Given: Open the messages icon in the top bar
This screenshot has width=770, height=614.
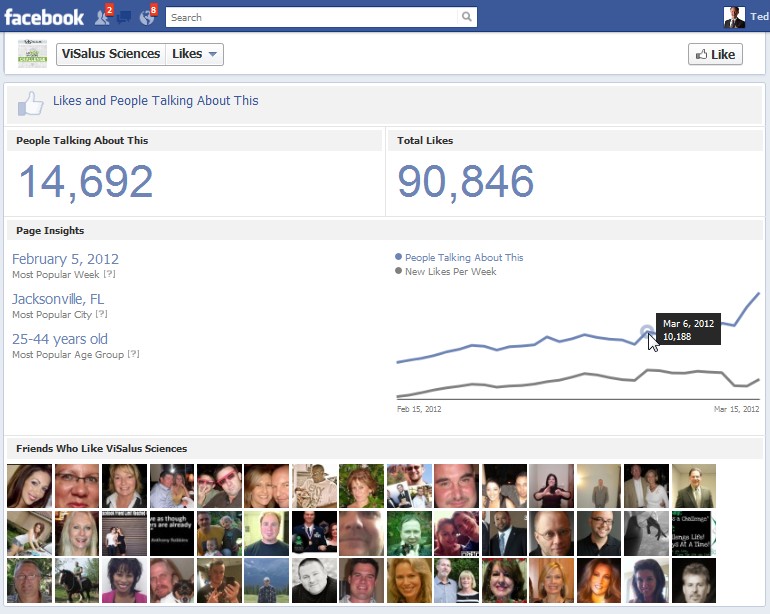Looking at the screenshot, I should (124, 18).
